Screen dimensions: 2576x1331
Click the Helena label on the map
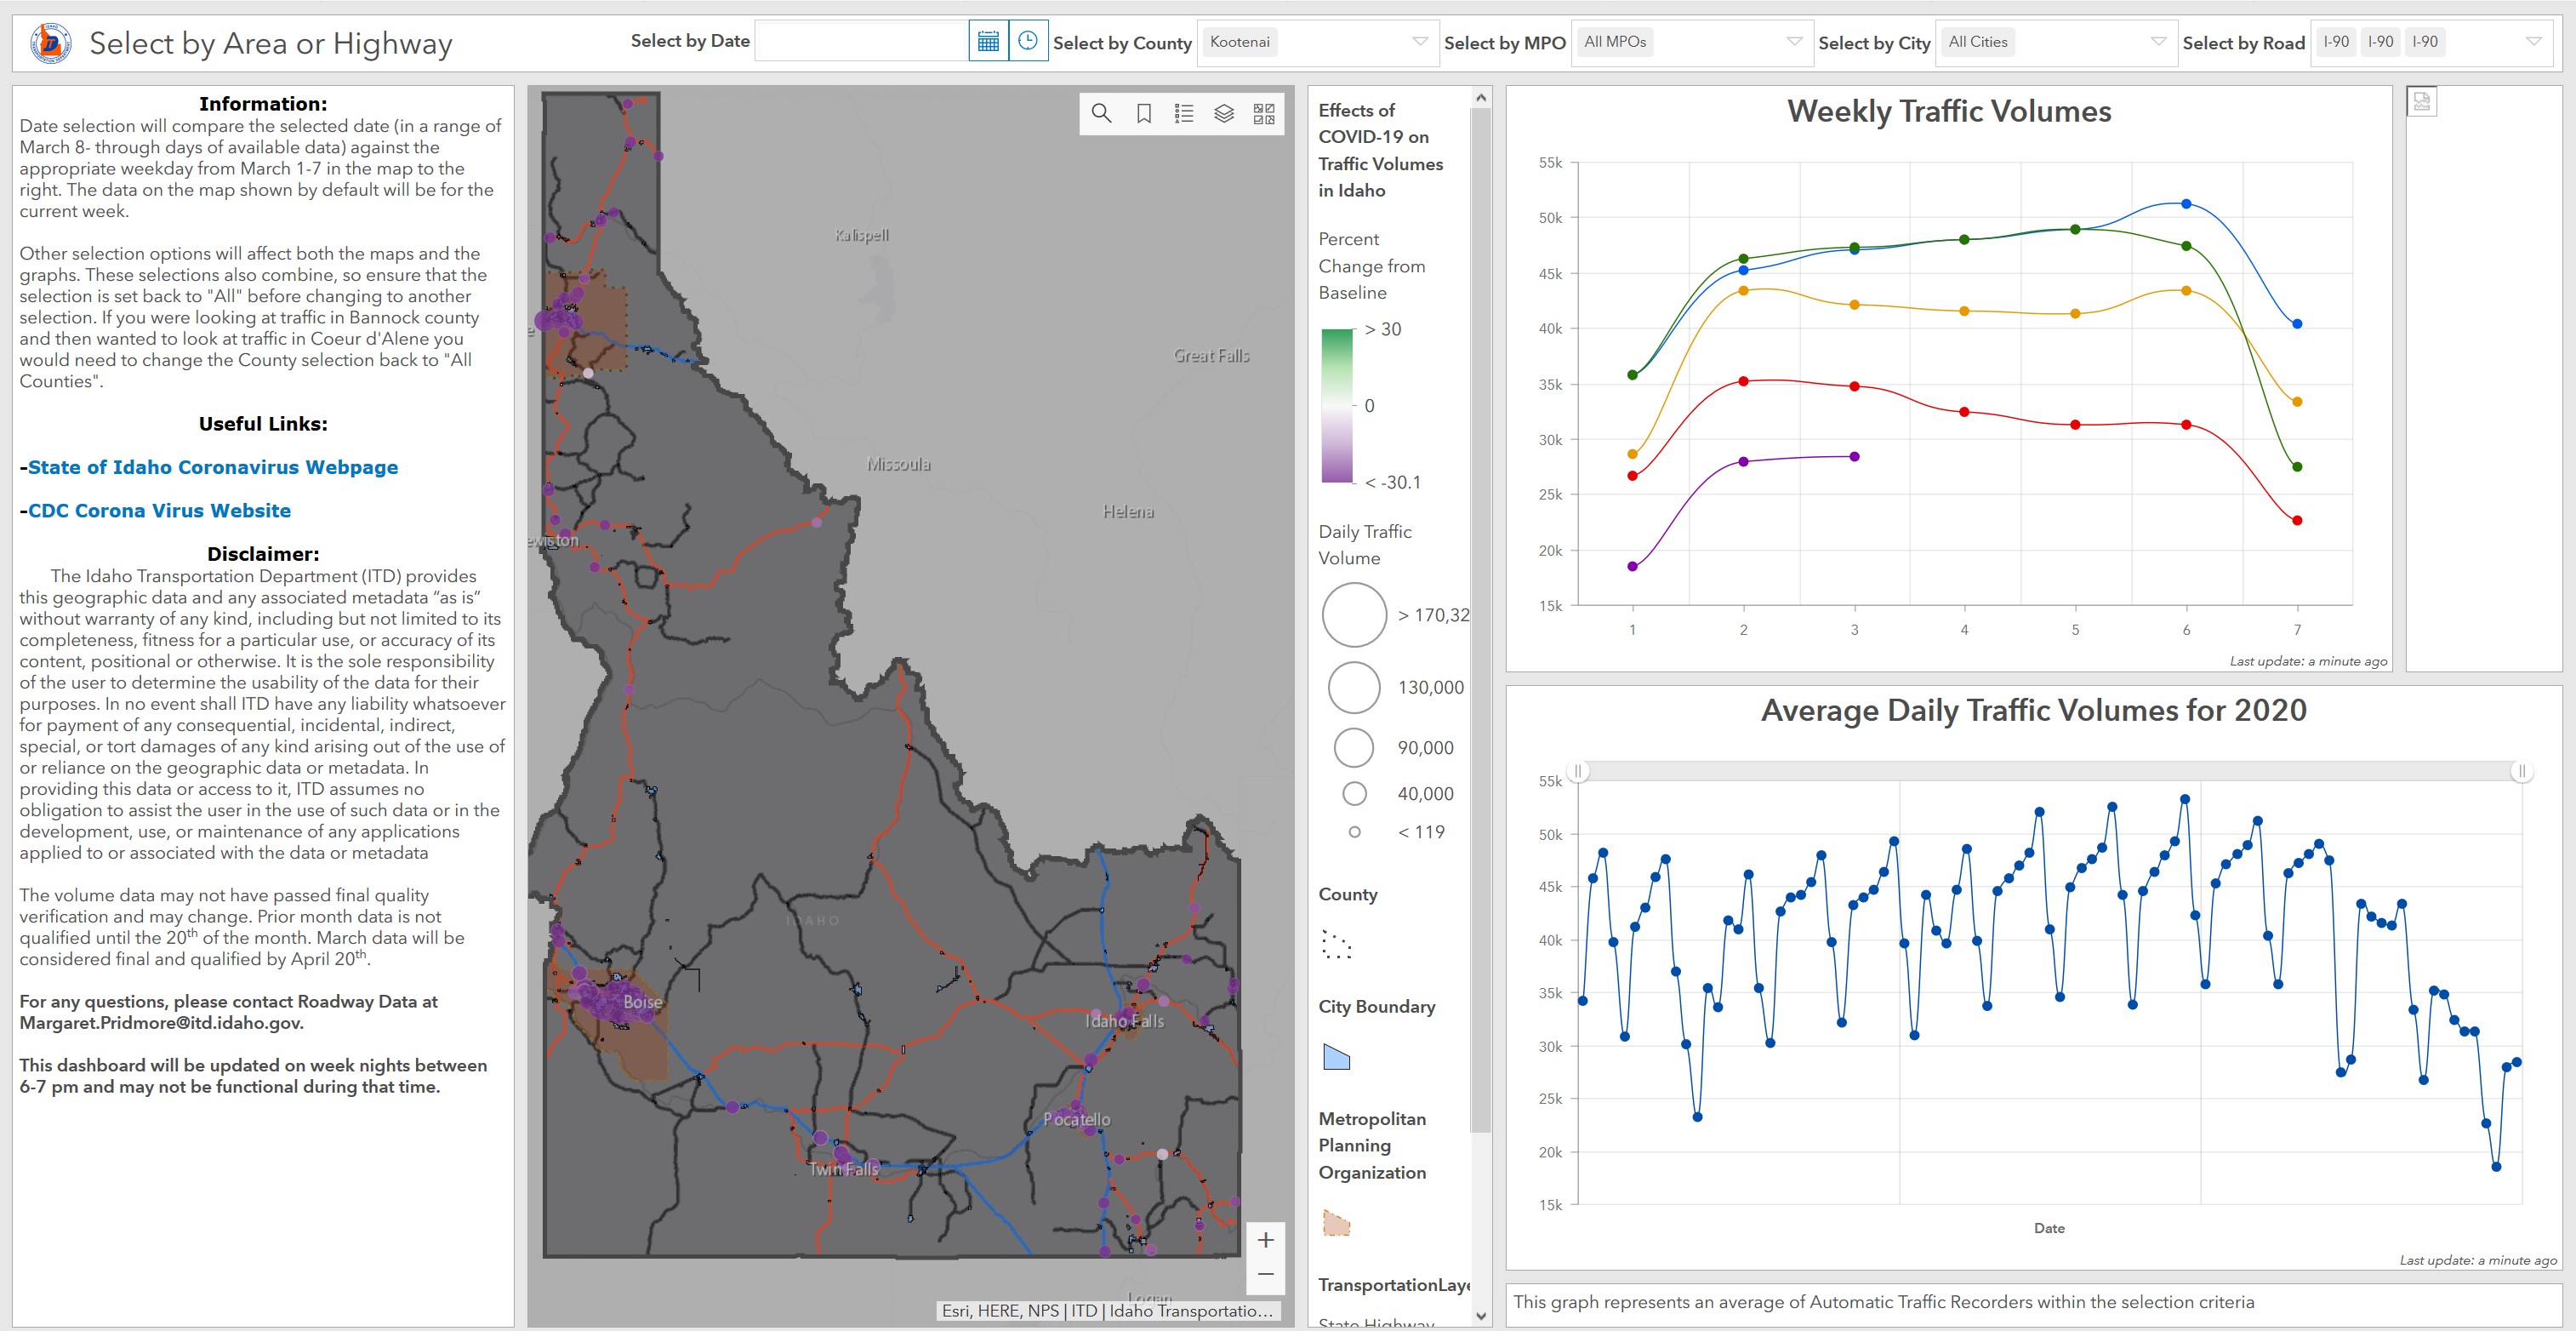click(x=1128, y=511)
